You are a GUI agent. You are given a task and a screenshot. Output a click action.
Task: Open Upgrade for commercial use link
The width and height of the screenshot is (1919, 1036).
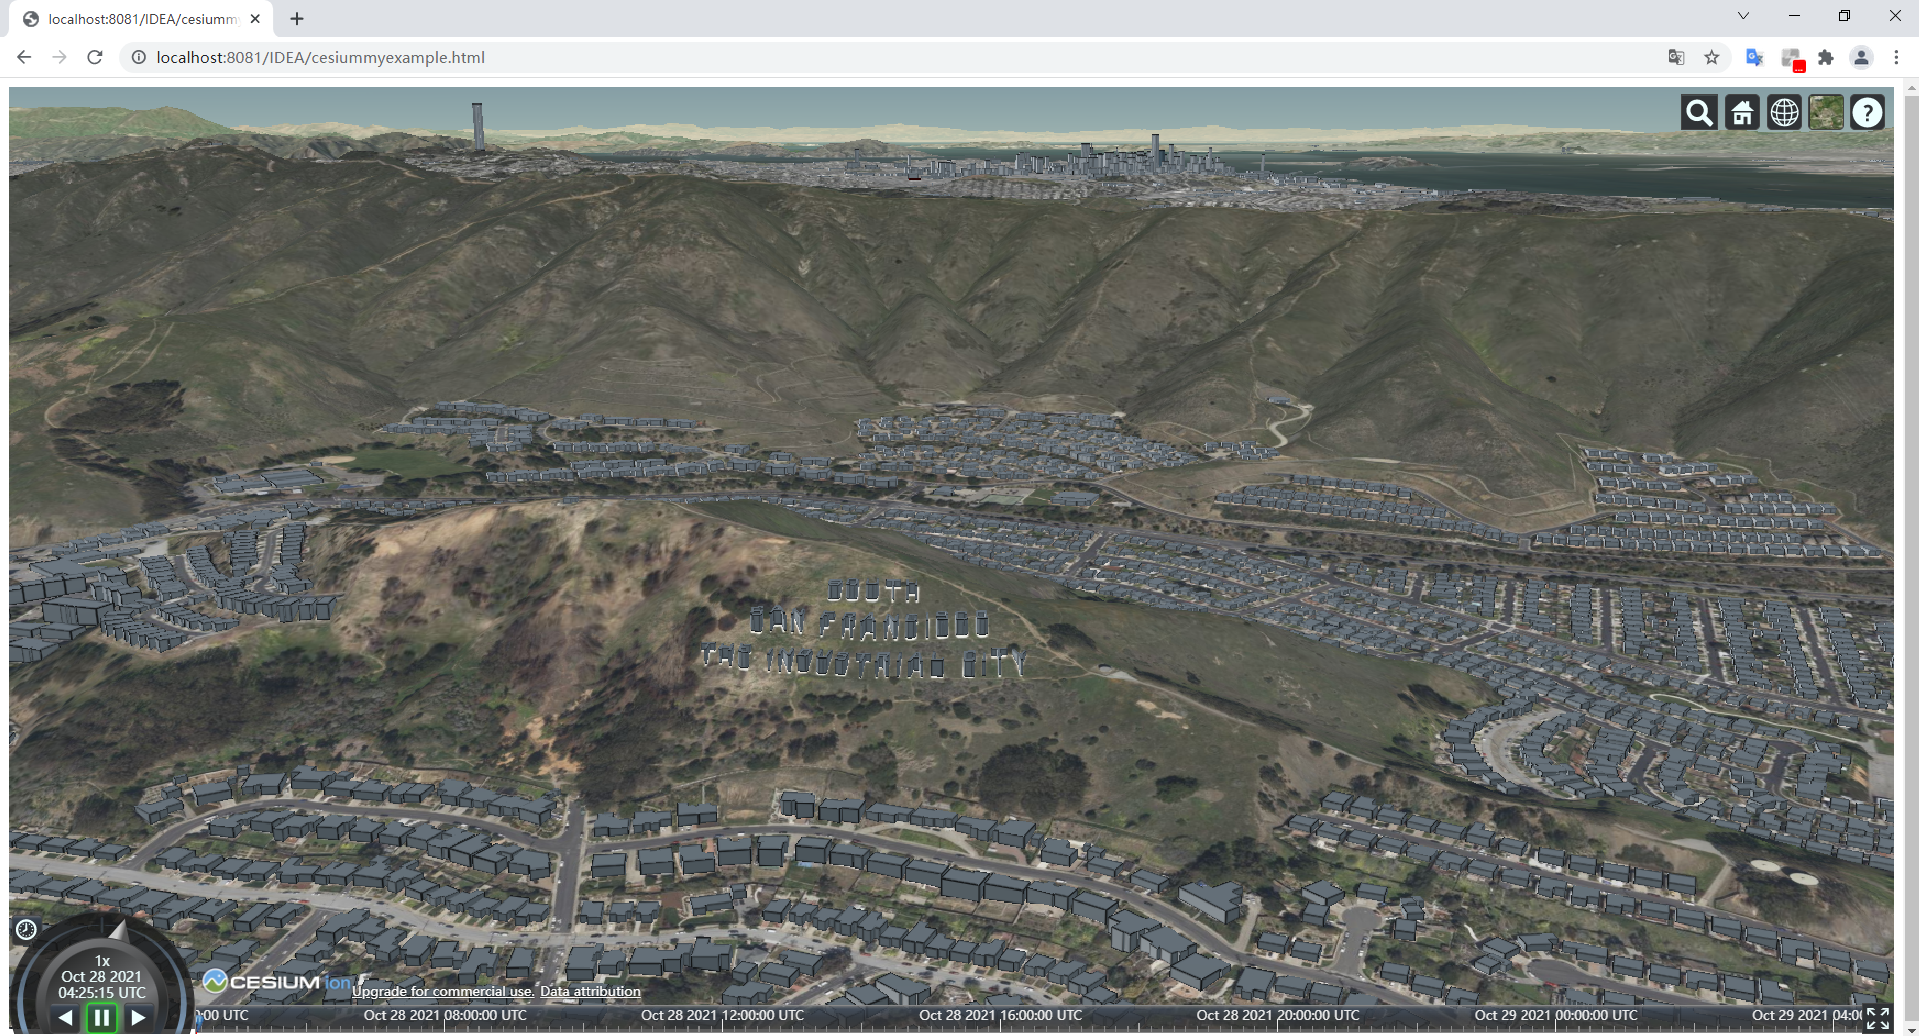(x=443, y=991)
